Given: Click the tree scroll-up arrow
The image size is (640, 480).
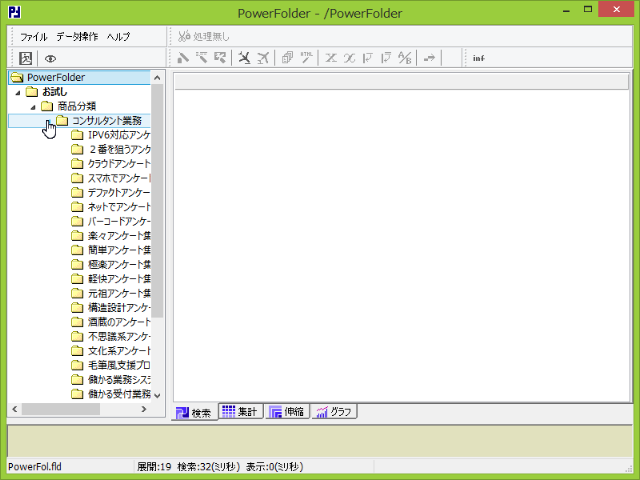Looking at the screenshot, I should click(157, 78).
